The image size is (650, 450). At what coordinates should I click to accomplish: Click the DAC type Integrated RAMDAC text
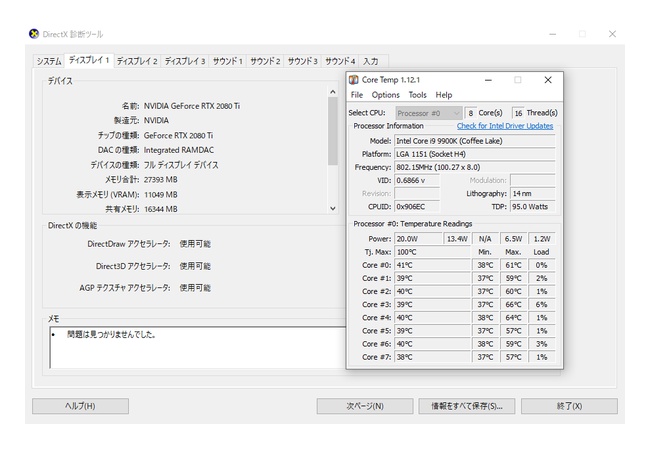coord(179,150)
